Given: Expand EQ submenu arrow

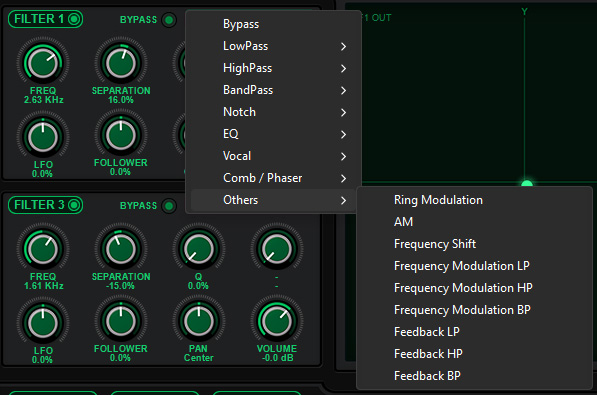Looking at the screenshot, I should [x=343, y=134].
